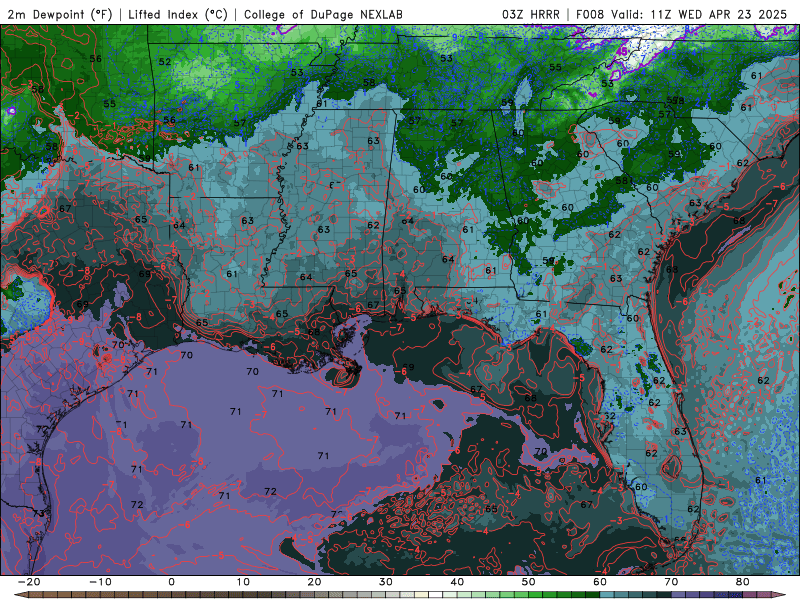Viewport: 800px width, 600px height.
Task: Click the -10 label on the color scale
Action: point(100,582)
